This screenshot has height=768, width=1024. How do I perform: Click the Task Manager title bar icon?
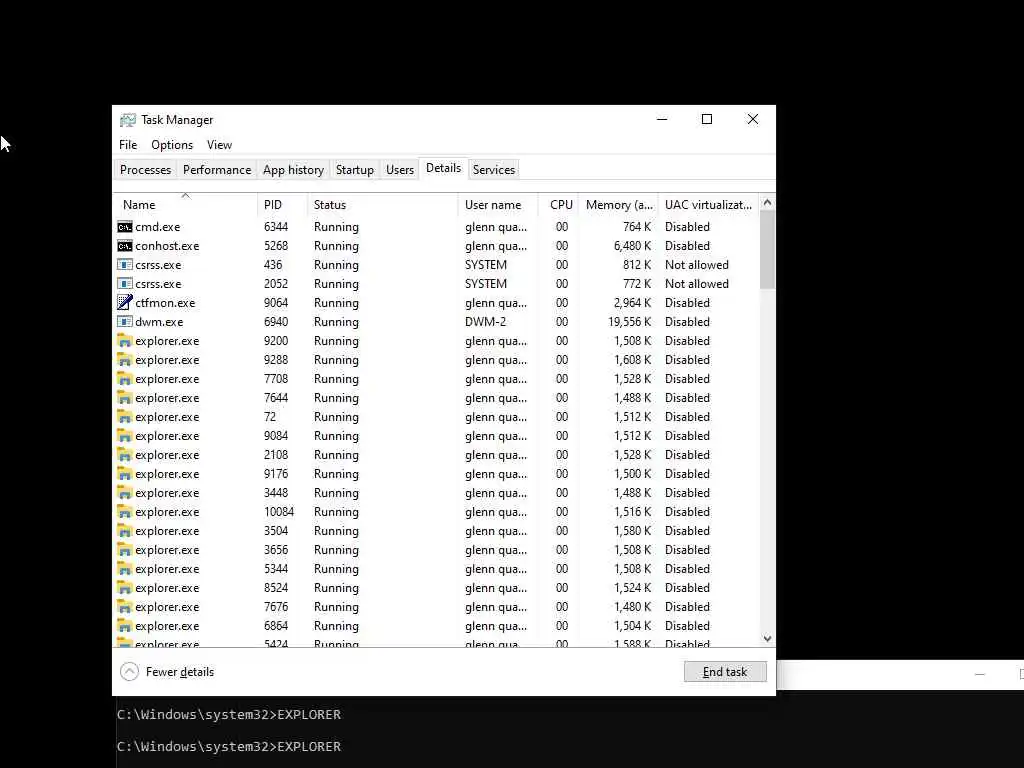pyautogui.click(x=127, y=120)
